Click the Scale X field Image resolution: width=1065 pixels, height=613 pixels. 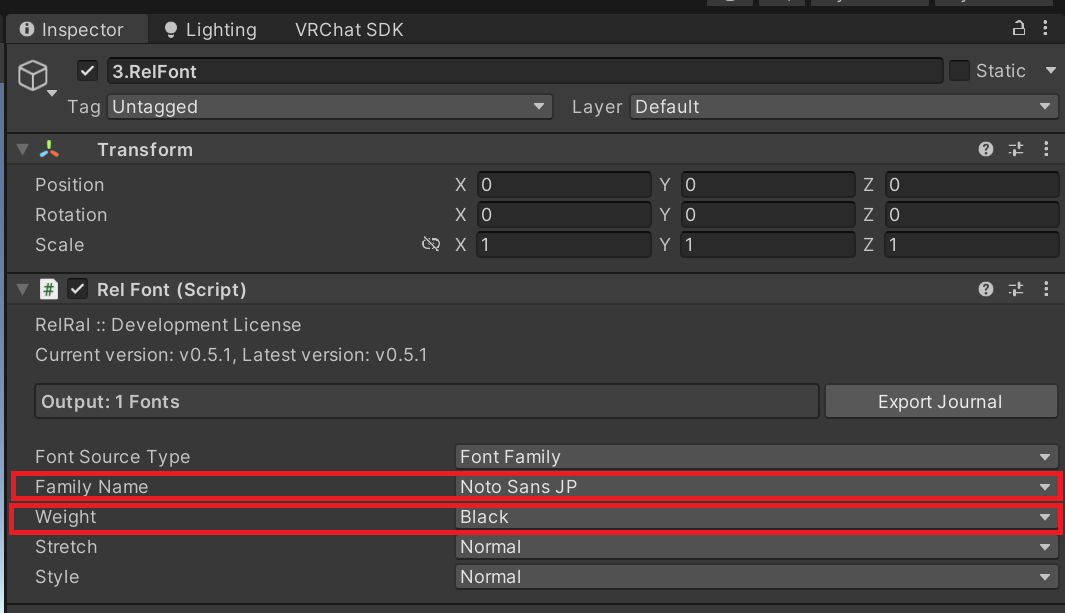tap(564, 244)
